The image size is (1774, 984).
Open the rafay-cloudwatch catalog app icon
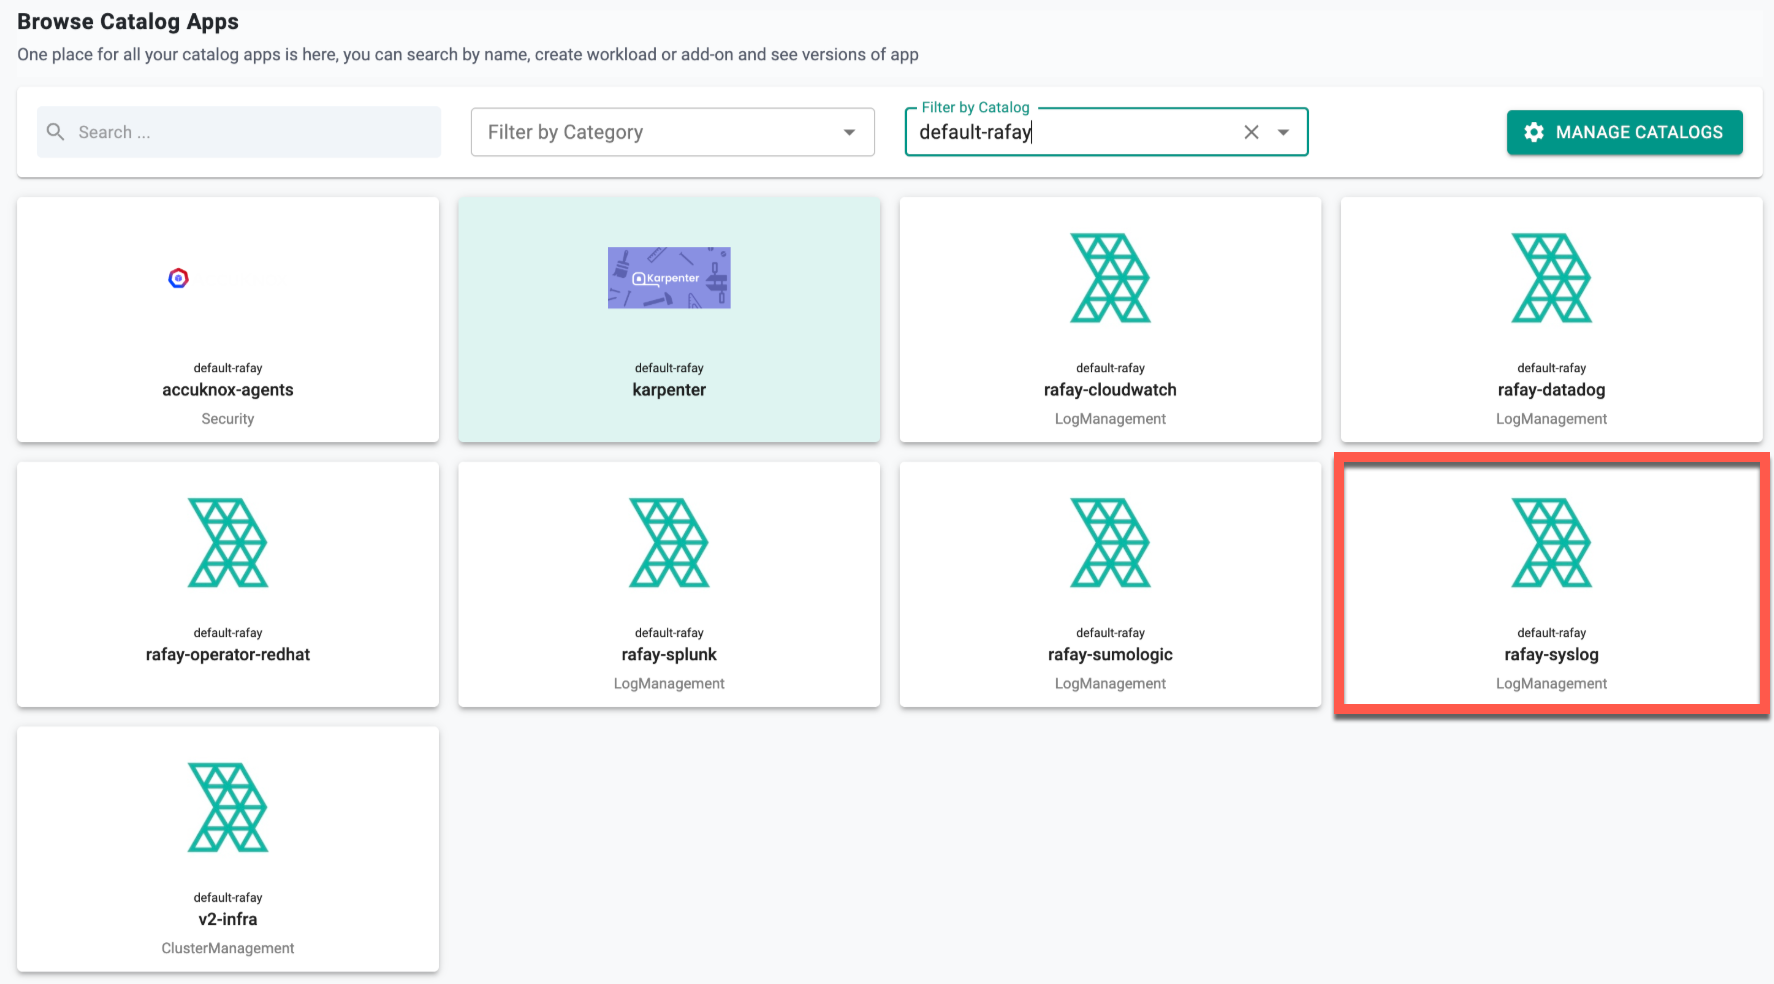point(1110,278)
